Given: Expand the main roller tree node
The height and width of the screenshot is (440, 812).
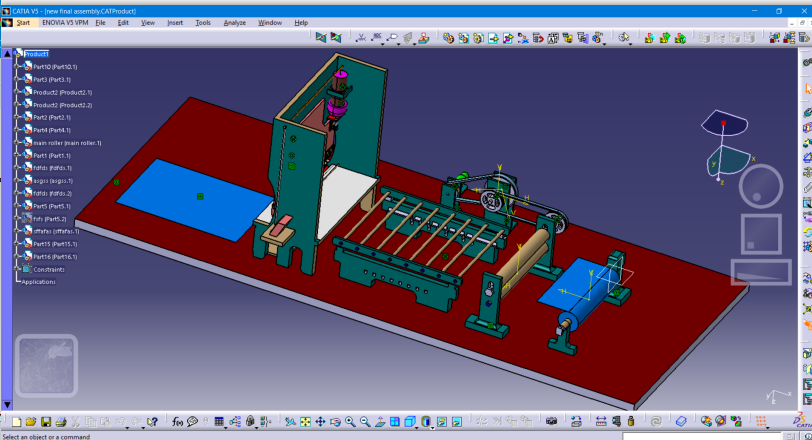Looking at the screenshot, I should point(17,143).
